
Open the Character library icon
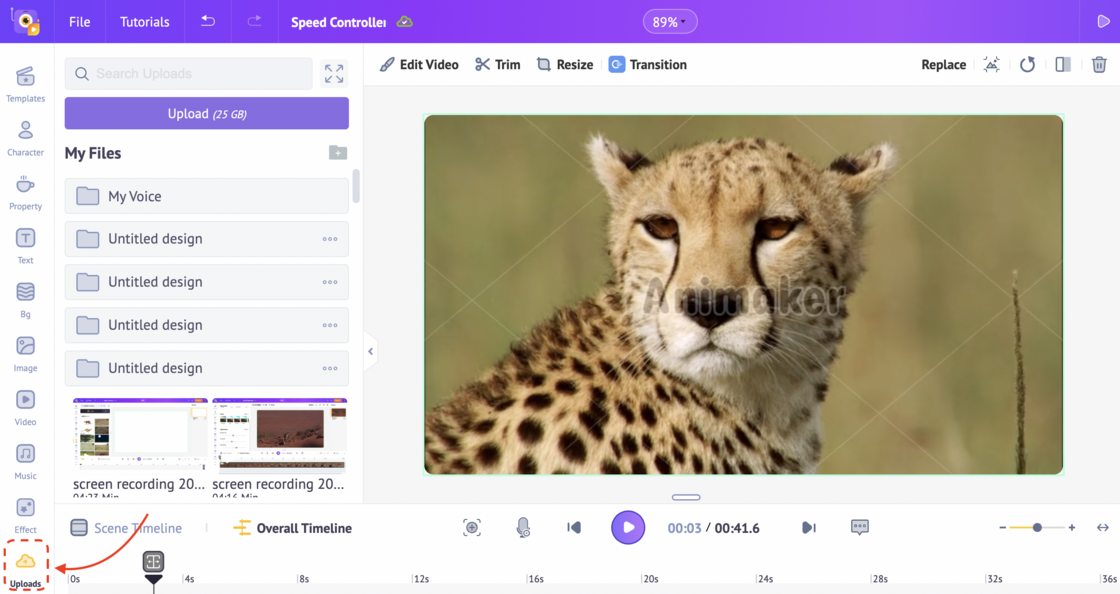click(x=25, y=137)
